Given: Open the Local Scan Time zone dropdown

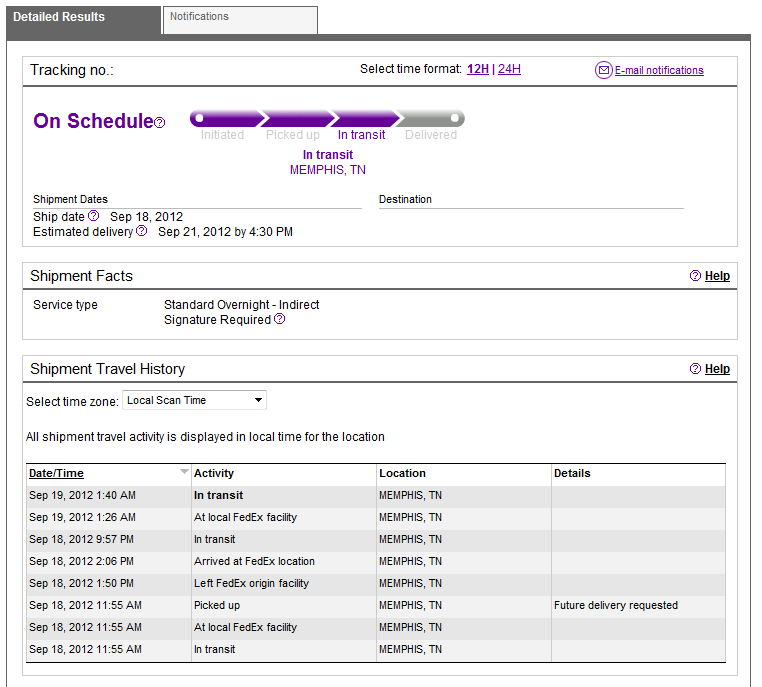Looking at the screenshot, I should pyautogui.click(x=194, y=400).
